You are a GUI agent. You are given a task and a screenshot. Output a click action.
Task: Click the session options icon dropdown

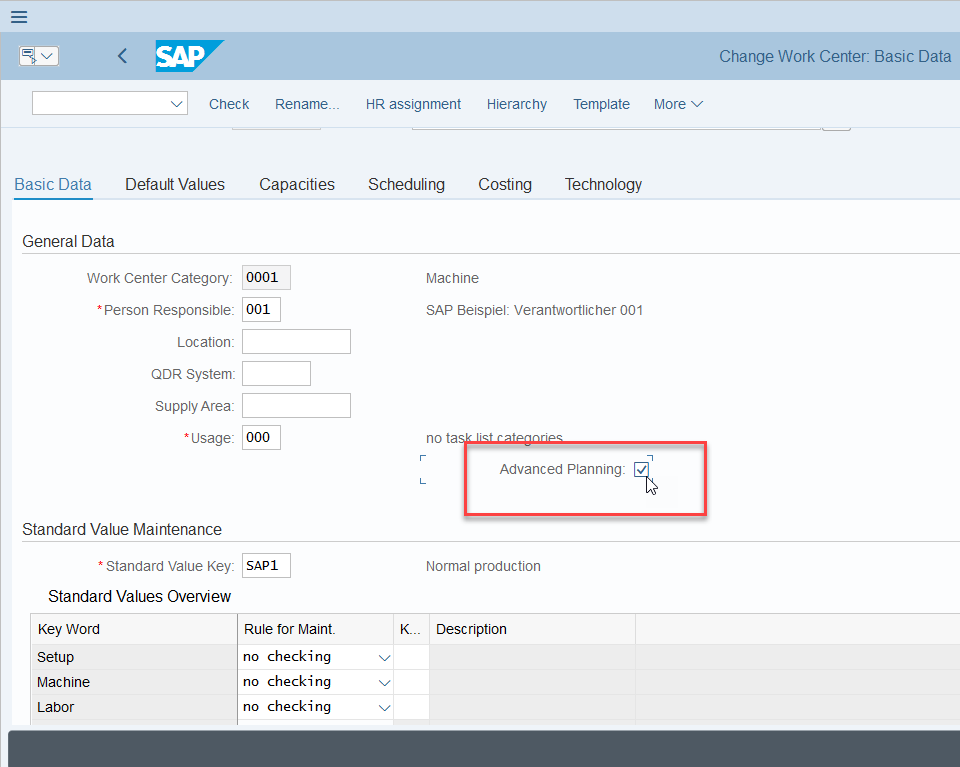point(39,56)
